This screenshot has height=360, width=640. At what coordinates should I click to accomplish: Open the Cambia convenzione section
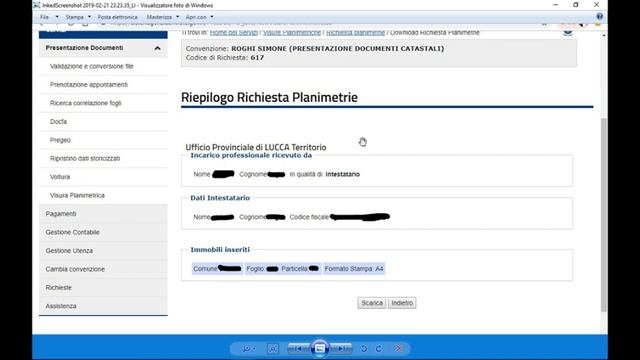pyautogui.click(x=103, y=269)
